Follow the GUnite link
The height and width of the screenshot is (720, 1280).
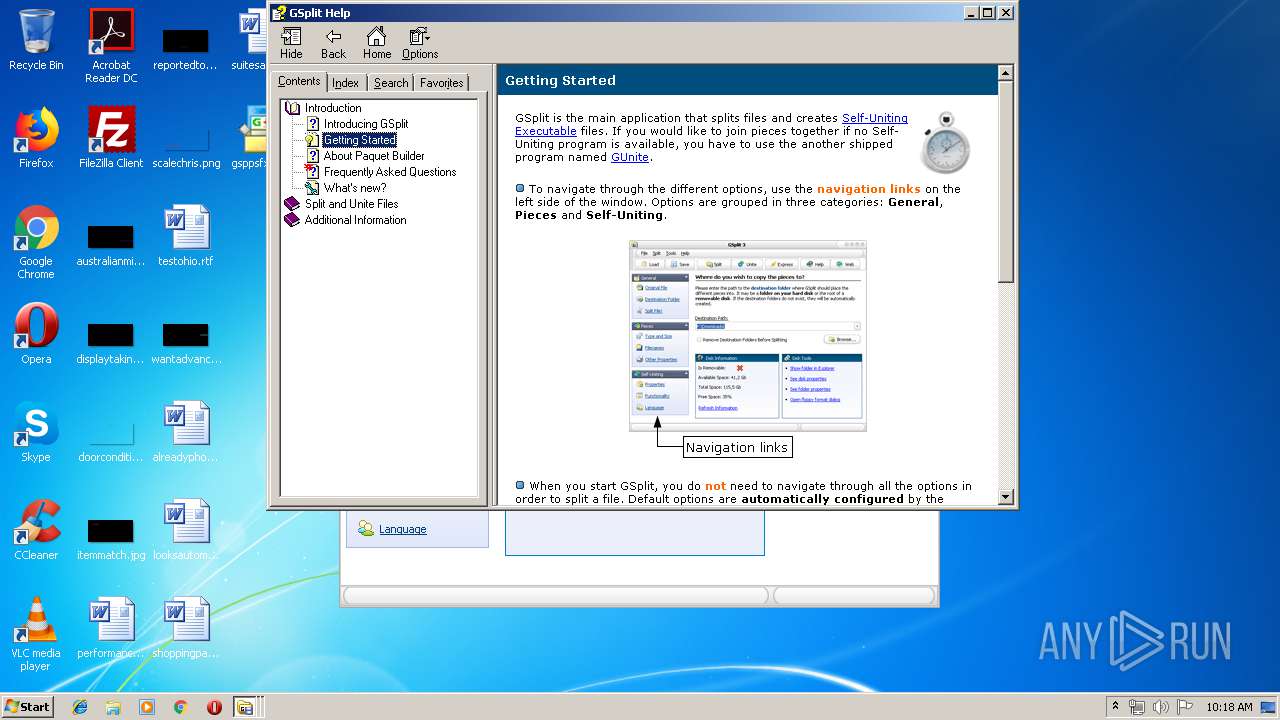click(630, 157)
